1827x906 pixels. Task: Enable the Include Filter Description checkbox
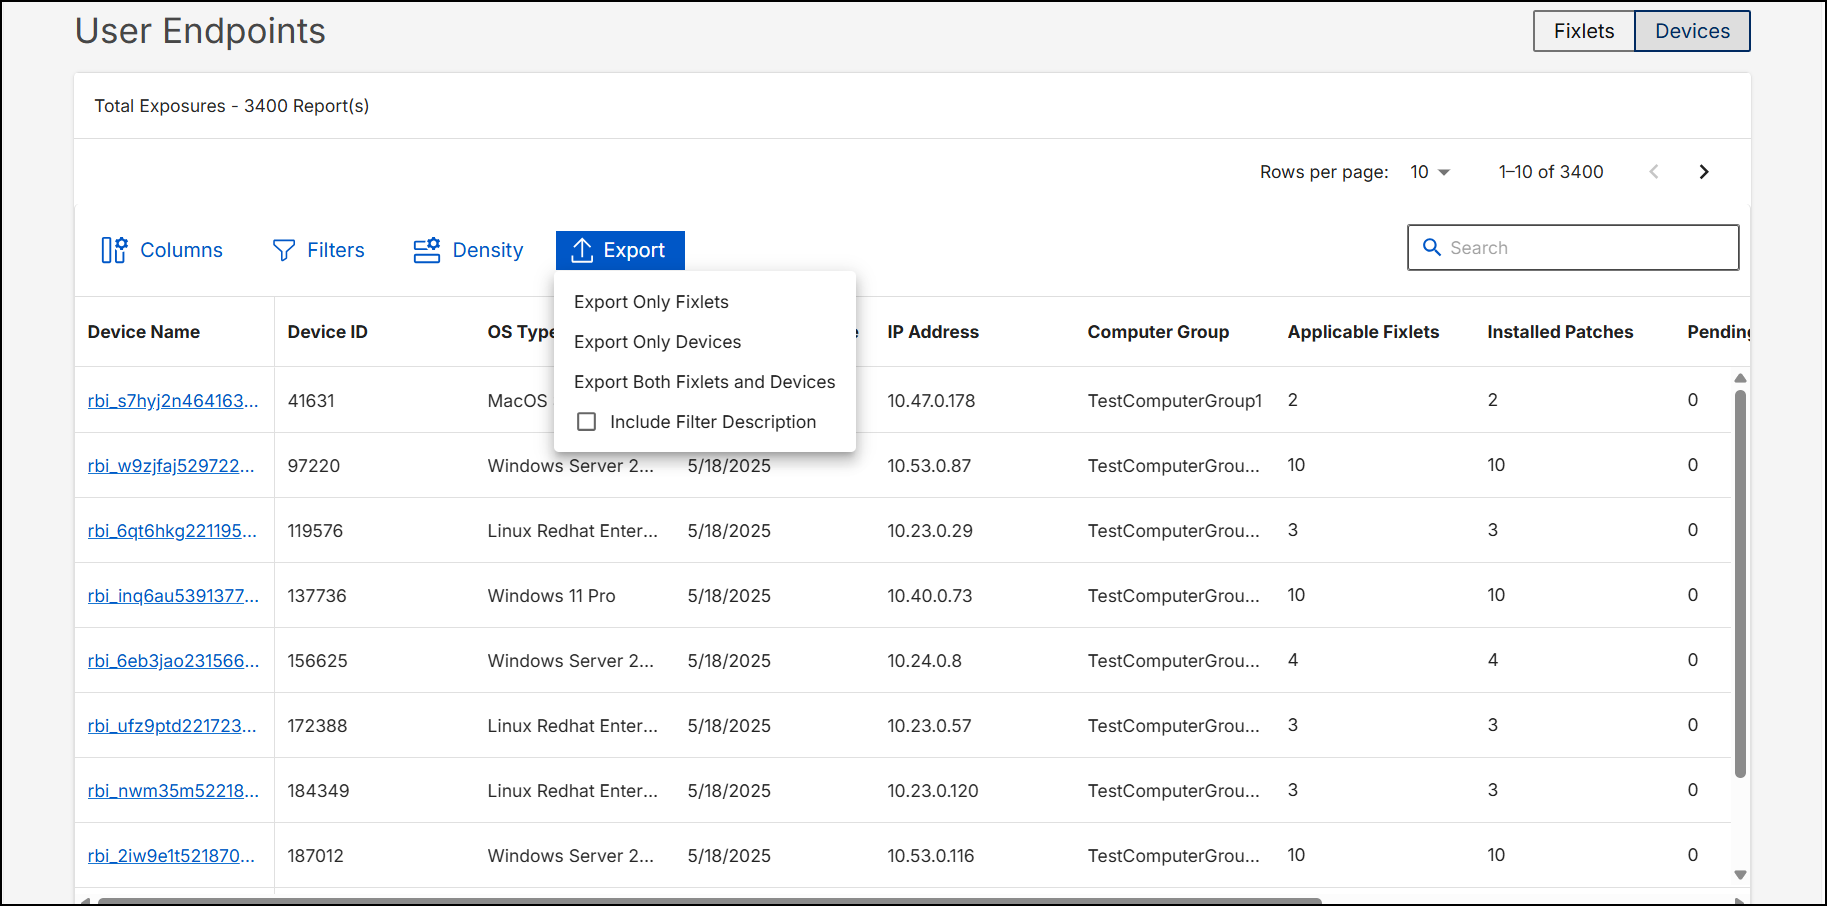587,421
